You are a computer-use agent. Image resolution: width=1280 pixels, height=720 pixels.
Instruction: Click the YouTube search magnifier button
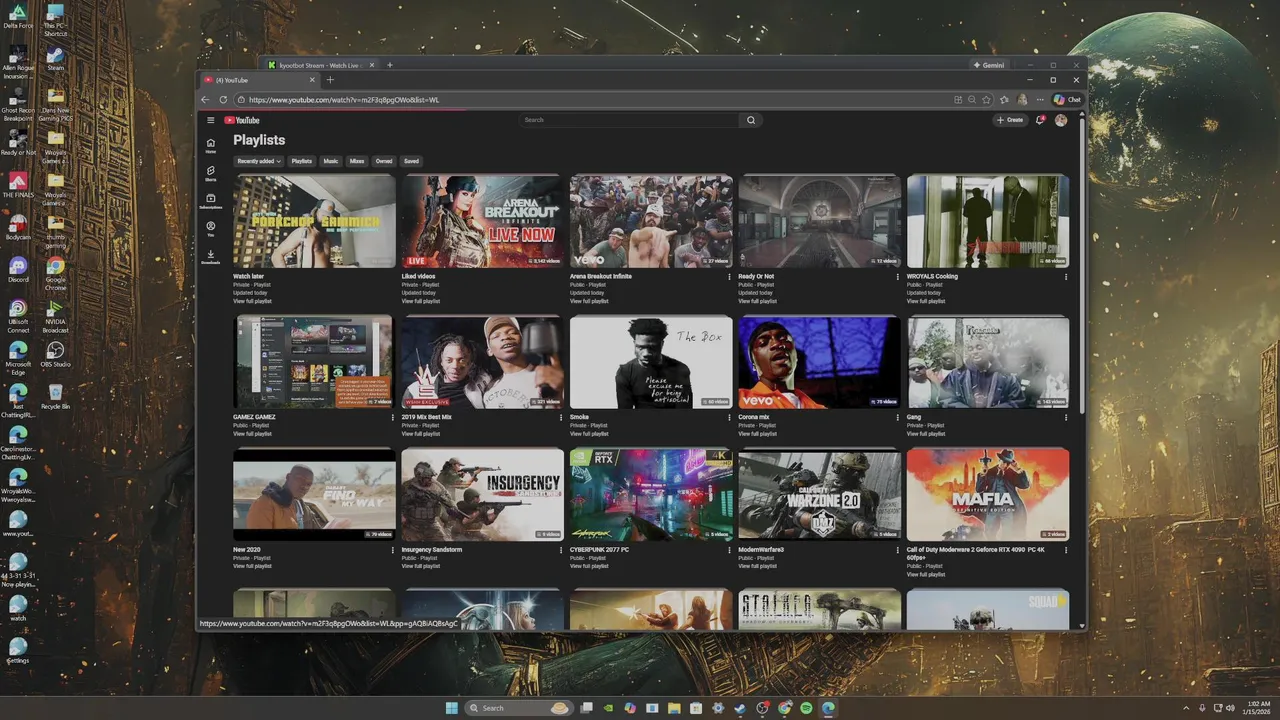(x=751, y=120)
